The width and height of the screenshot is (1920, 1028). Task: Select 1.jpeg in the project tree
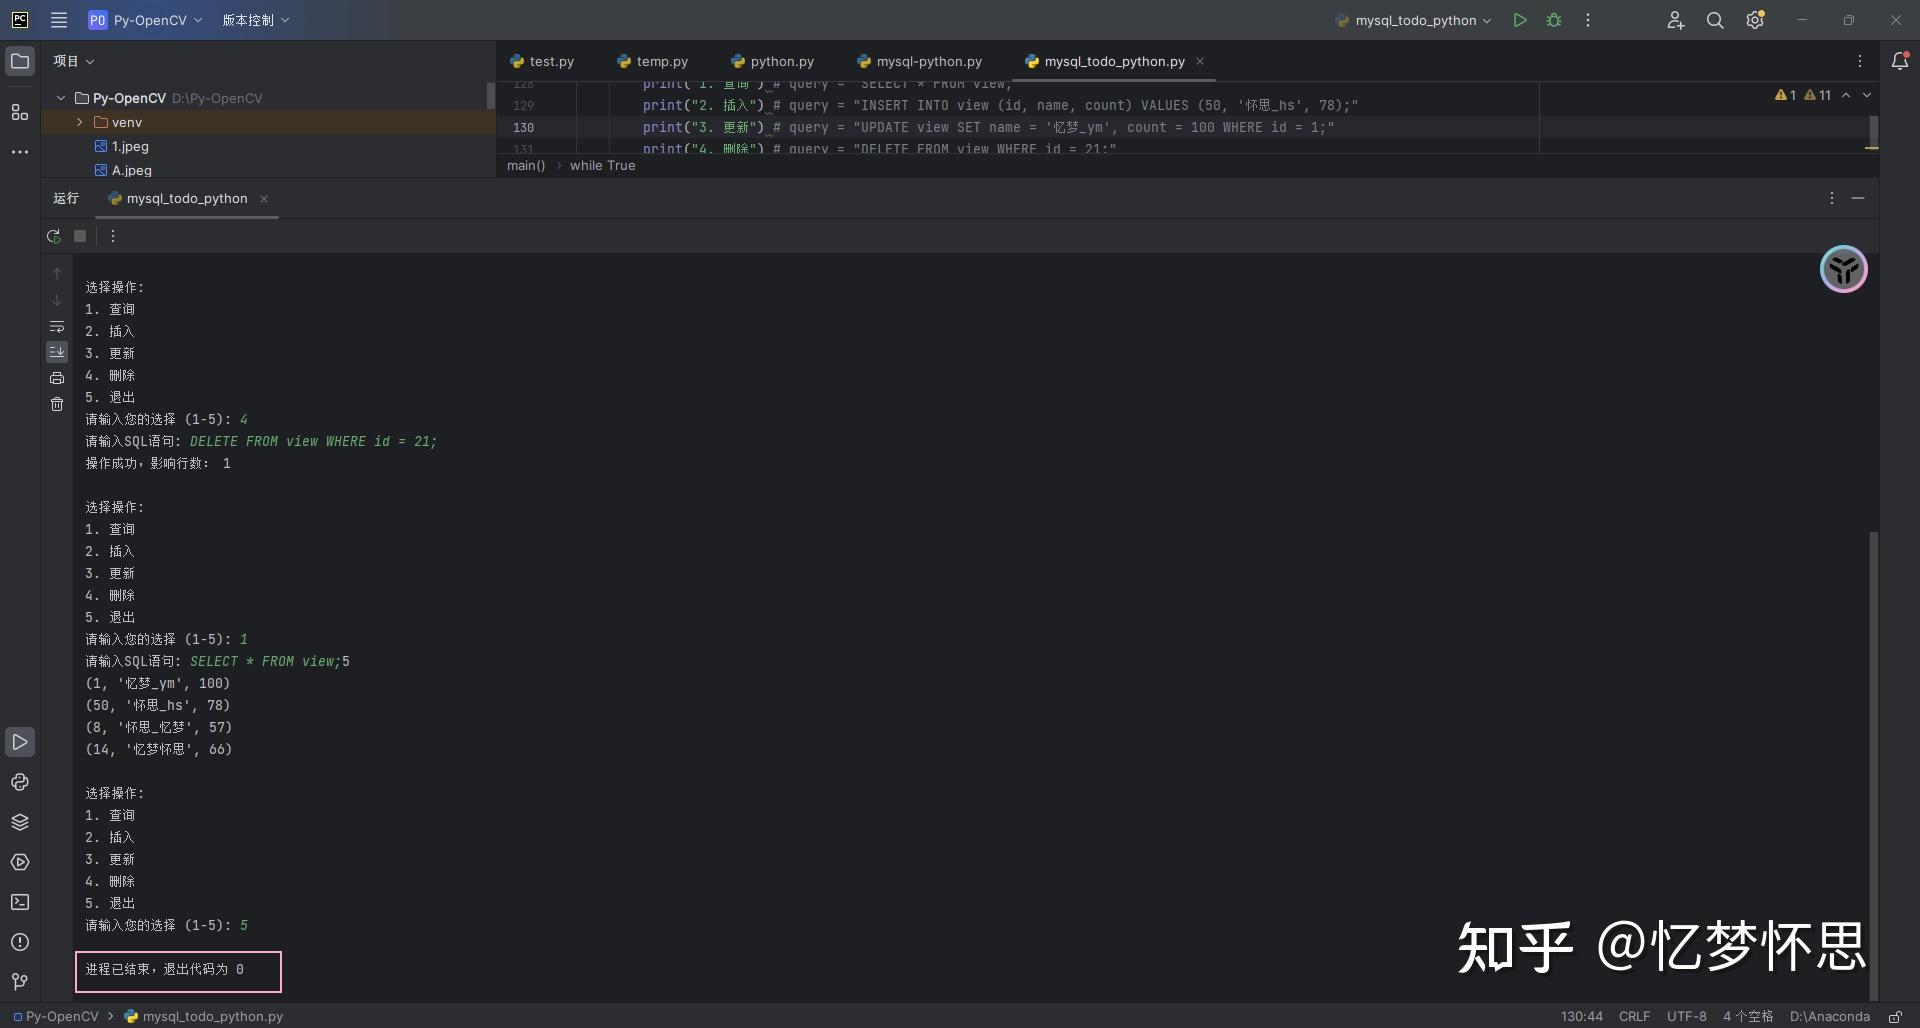[x=121, y=146]
